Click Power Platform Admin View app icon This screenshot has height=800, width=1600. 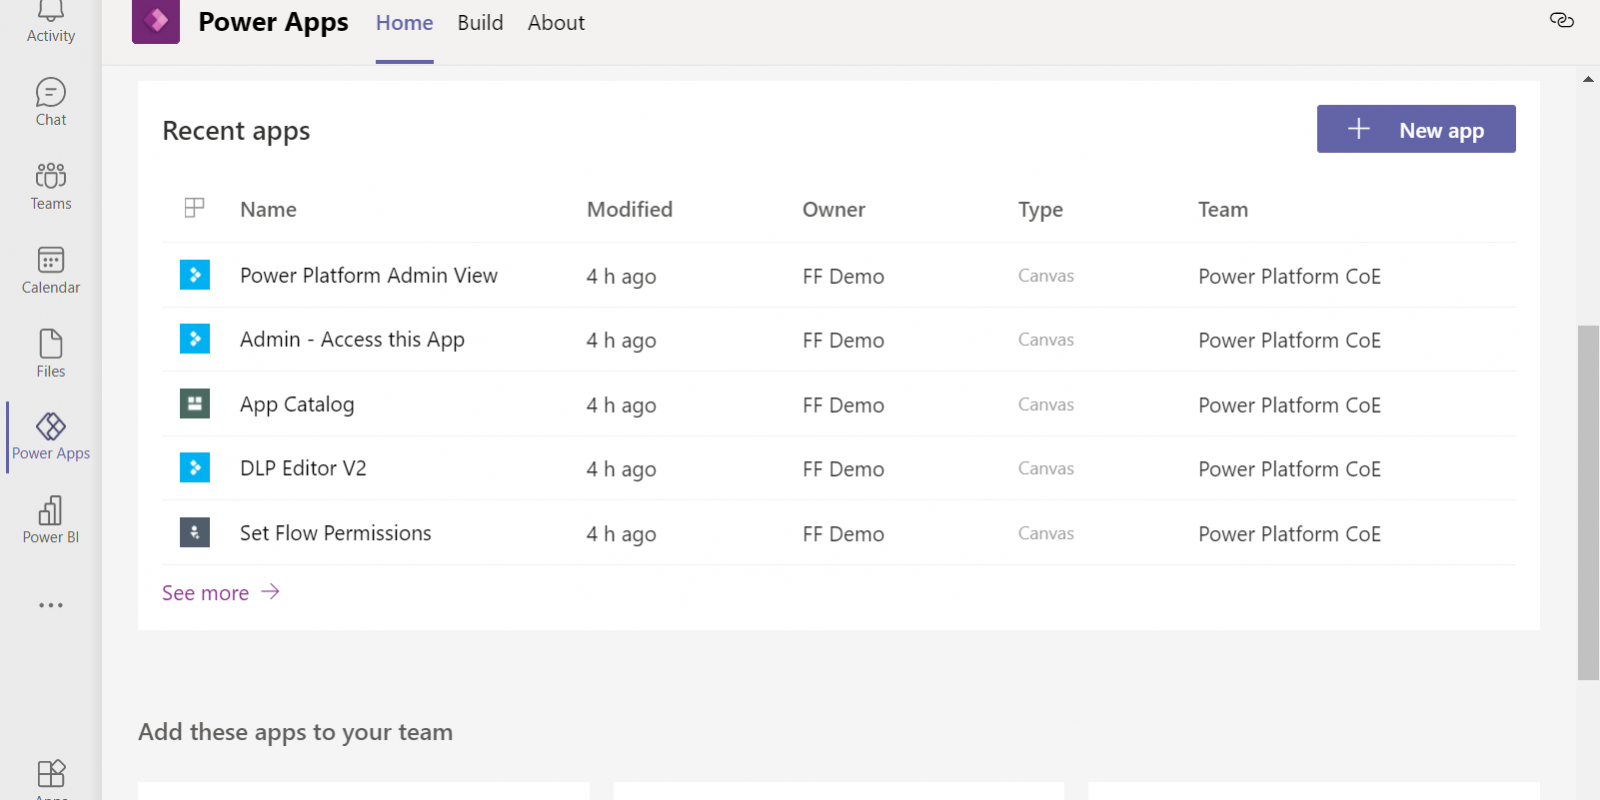(x=195, y=275)
